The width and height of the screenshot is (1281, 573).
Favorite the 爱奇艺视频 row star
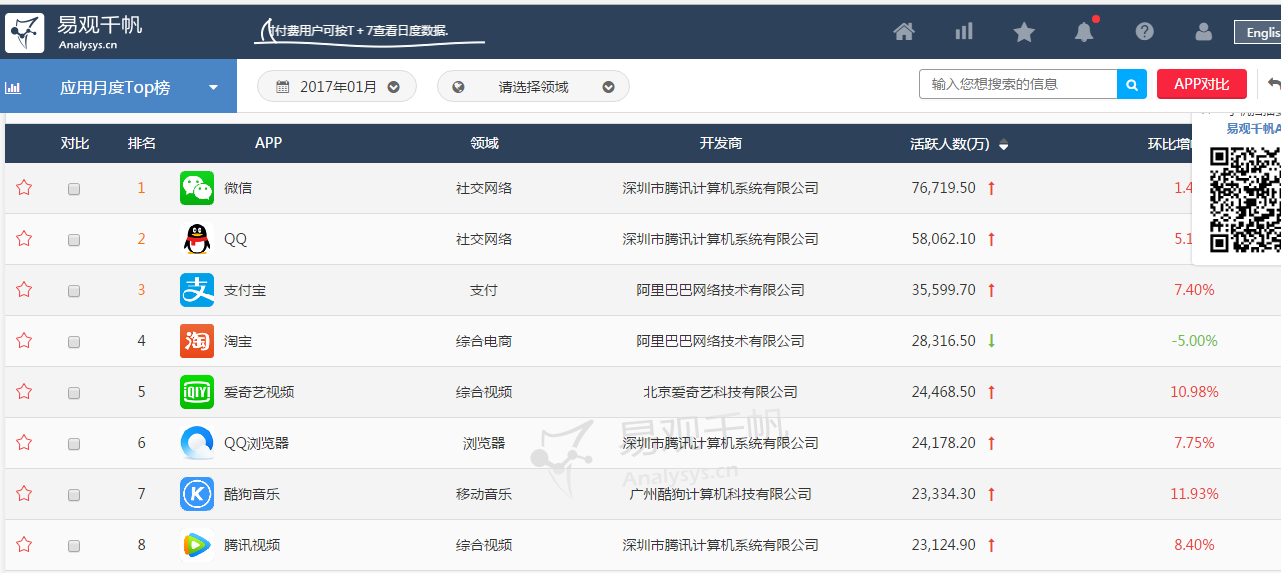pos(24,391)
